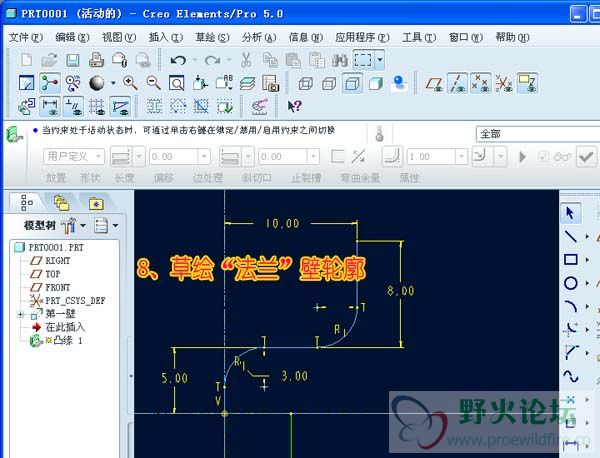
Task: Toggle datum axes display
Action: pyautogui.click(x=458, y=83)
